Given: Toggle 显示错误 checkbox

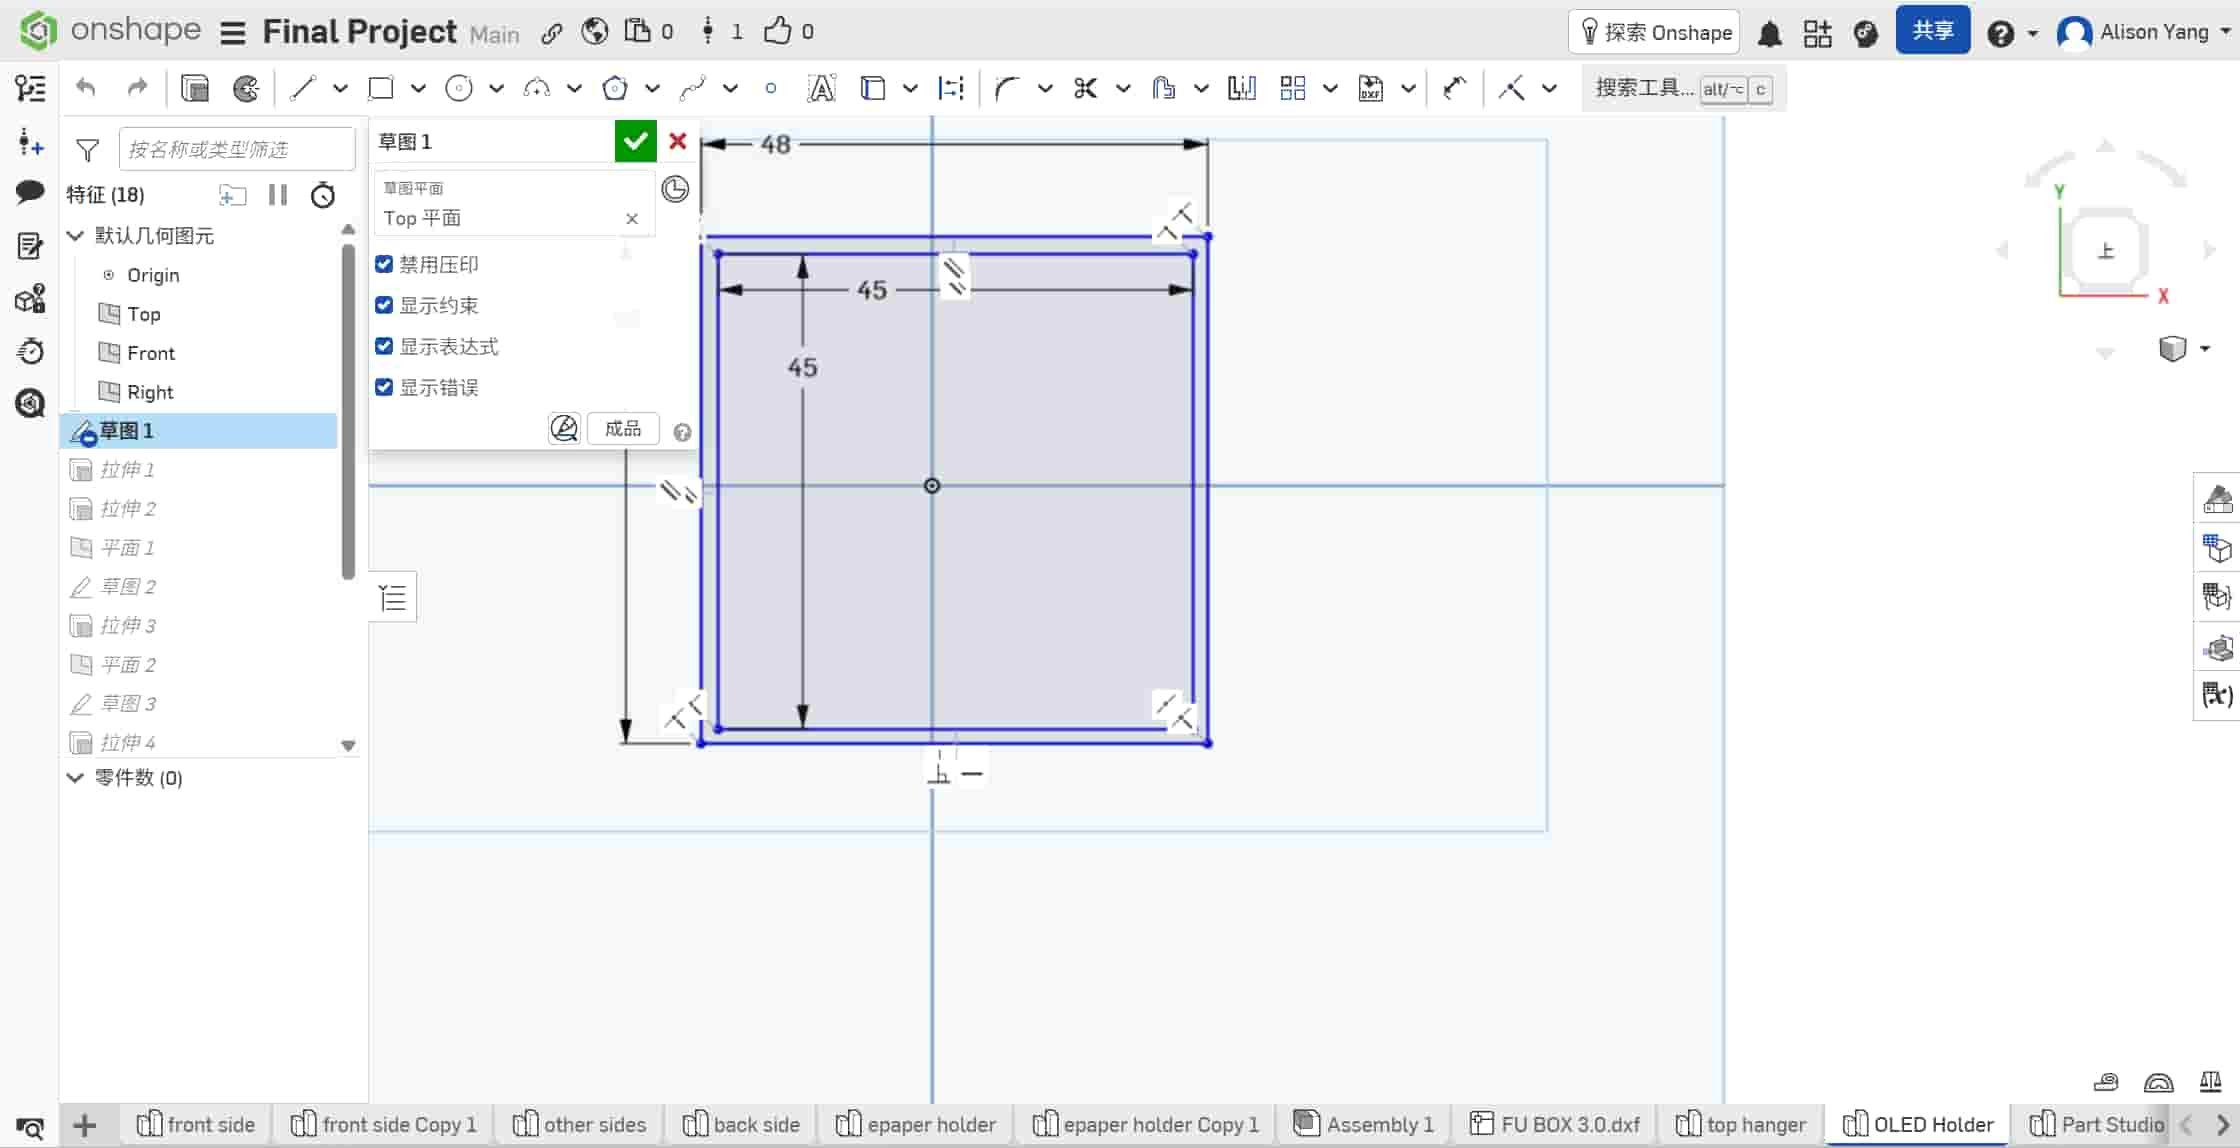Looking at the screenshot, I should 384,387.
